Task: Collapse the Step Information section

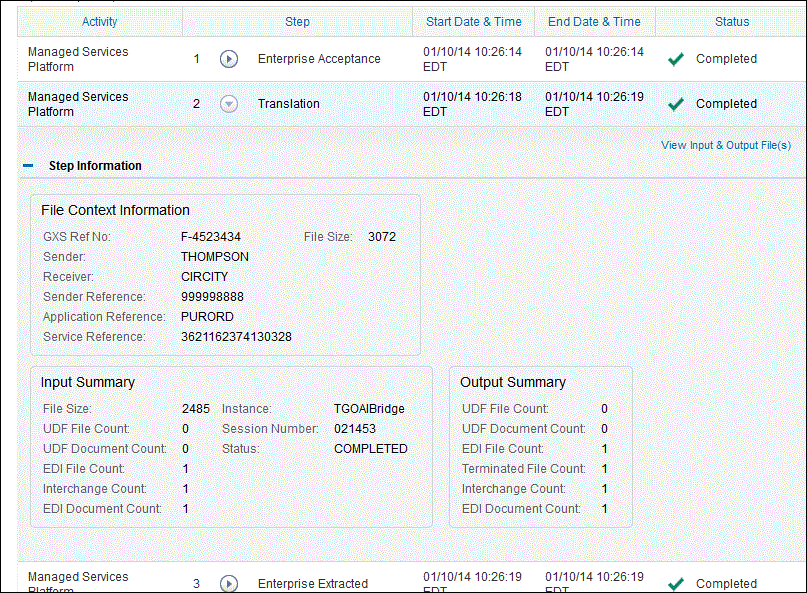Action: (29, 166)
